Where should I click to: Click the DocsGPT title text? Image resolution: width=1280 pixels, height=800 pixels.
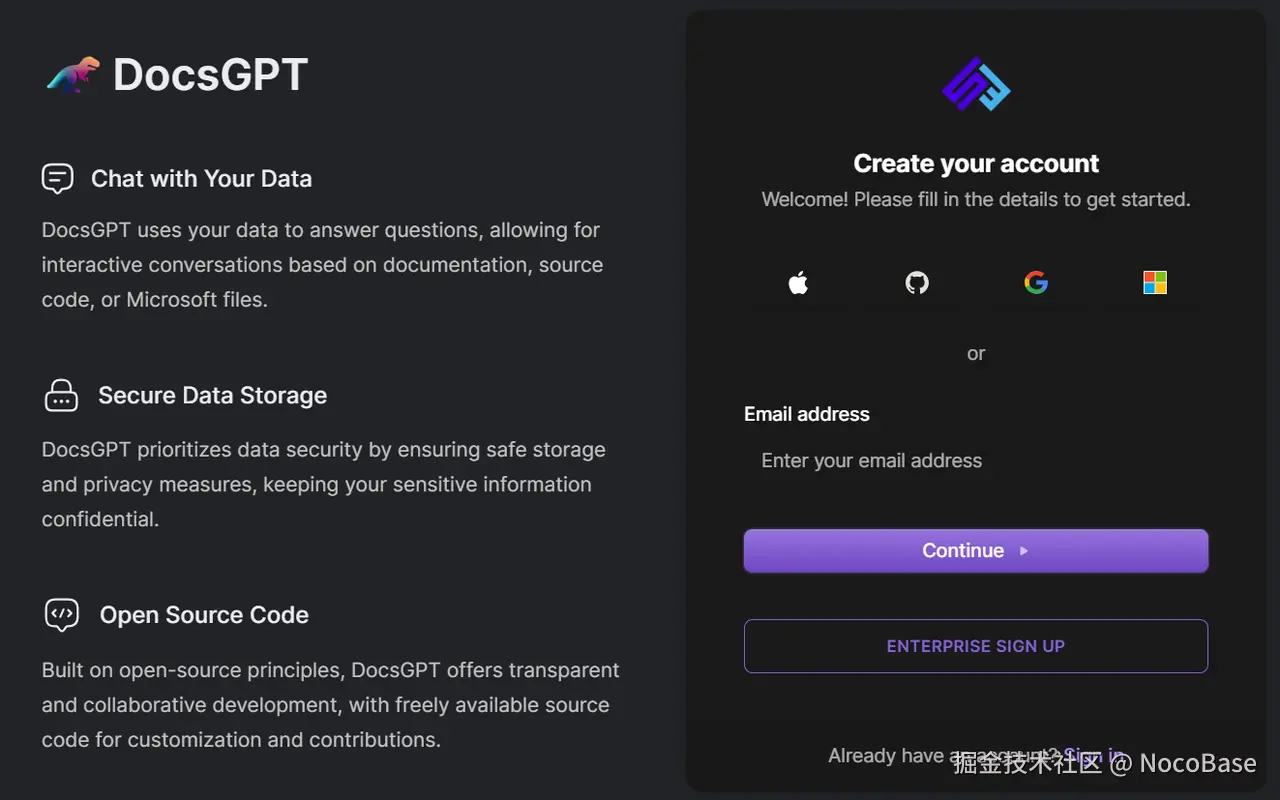[x=210, y=75]
